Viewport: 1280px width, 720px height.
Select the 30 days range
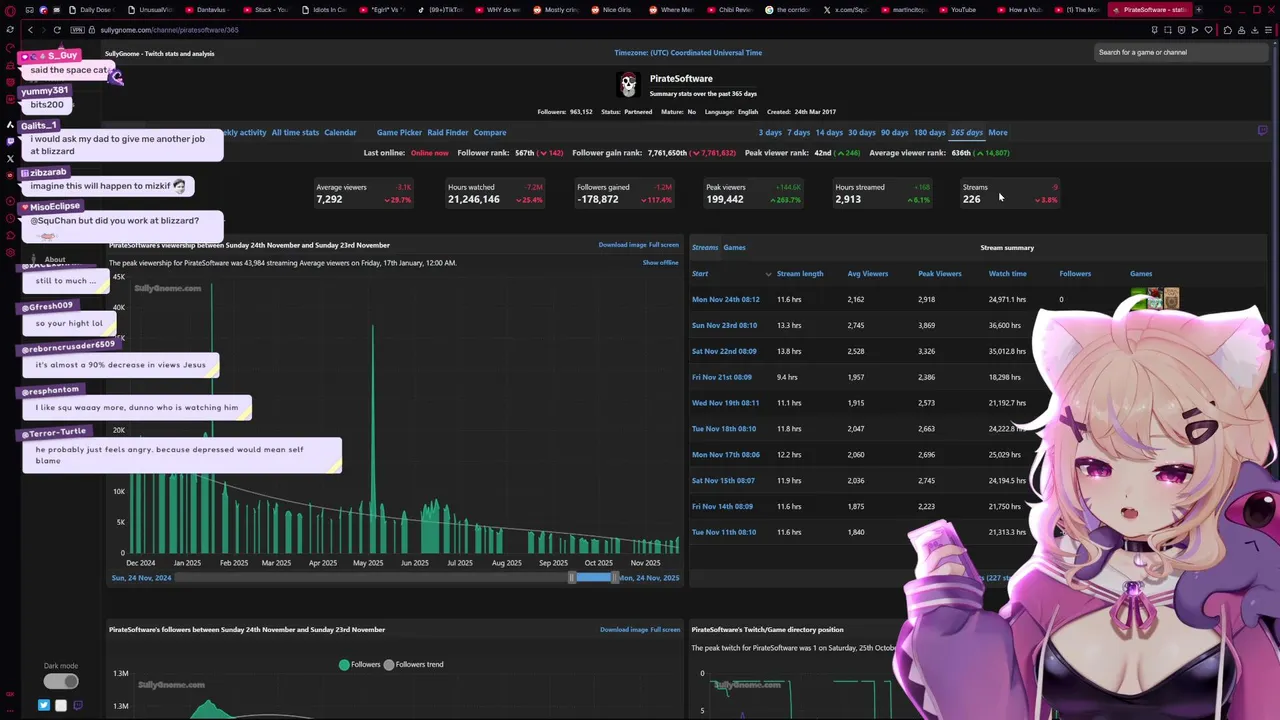click(x=862, y=132)
